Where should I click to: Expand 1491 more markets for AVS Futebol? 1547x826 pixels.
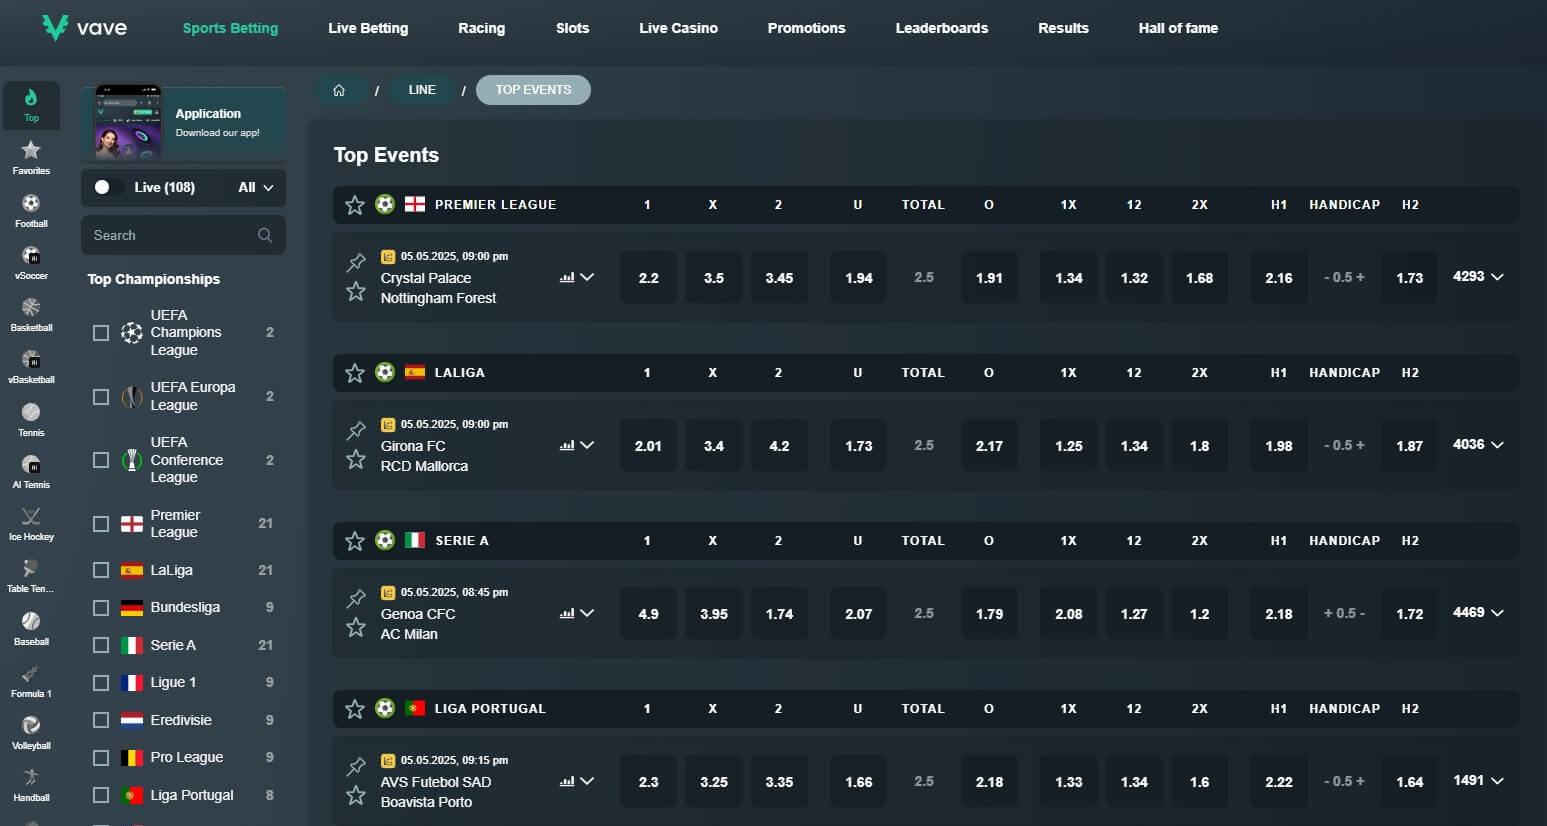tap(1478, 781)
